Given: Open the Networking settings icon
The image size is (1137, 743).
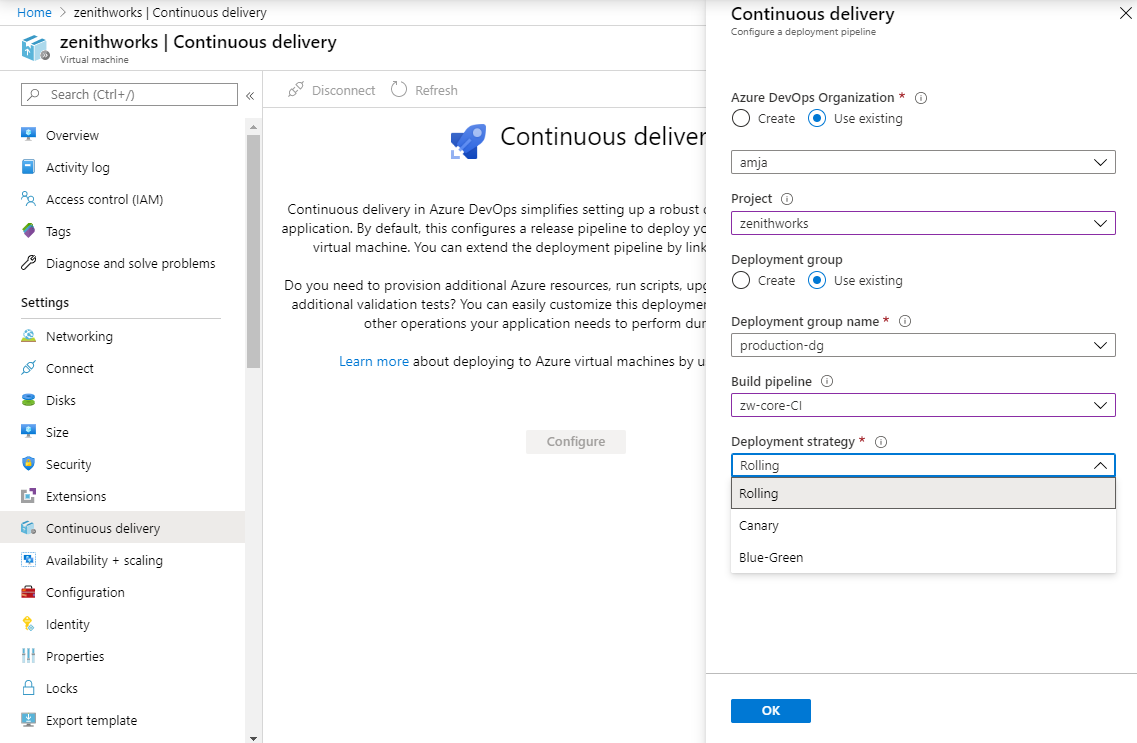Looking at the screenshot, I should [x=30, y=336].
